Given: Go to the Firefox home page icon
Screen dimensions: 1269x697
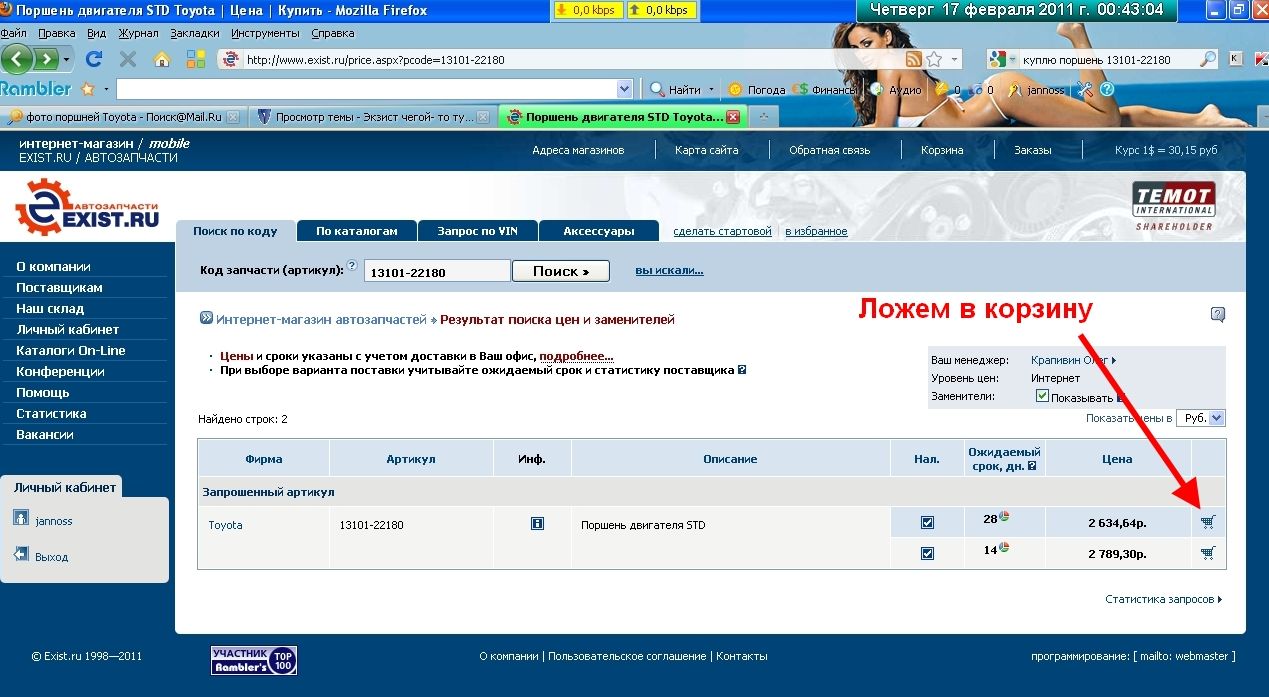Looking at the screenshot, I should pyautogui.click(x=161, y=60).
